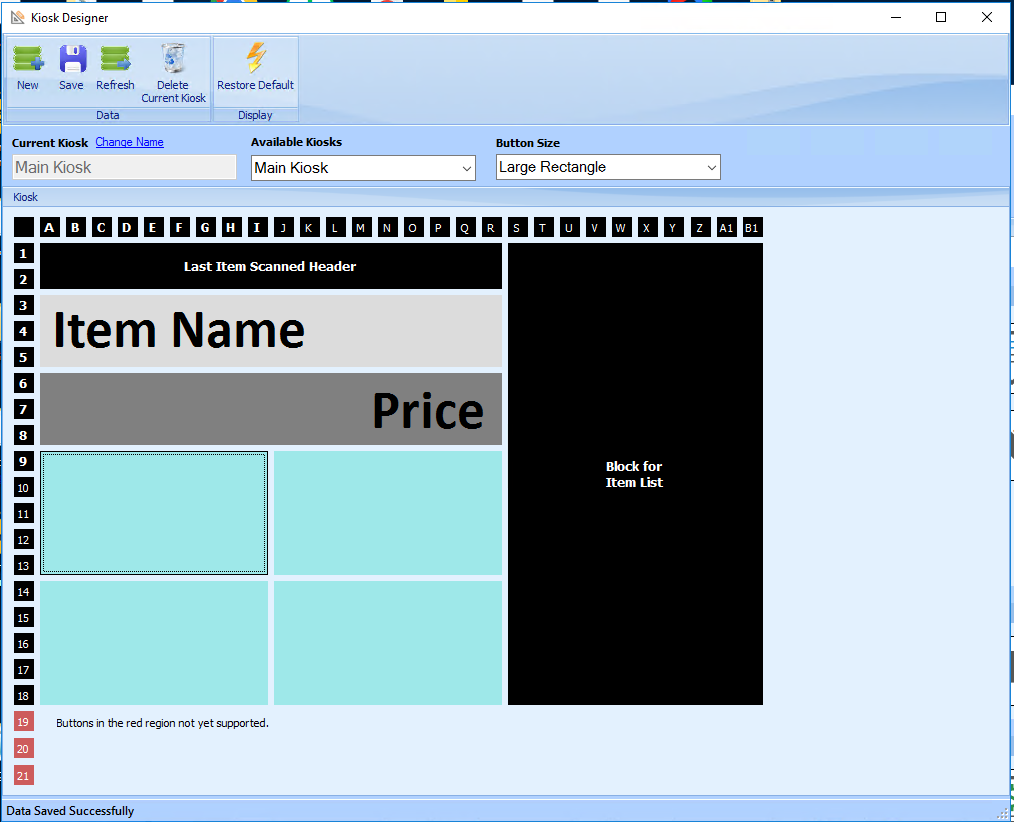Click the Current Kiosk name field
Viewport: 1014px width, 822px height.
[124, 168]
